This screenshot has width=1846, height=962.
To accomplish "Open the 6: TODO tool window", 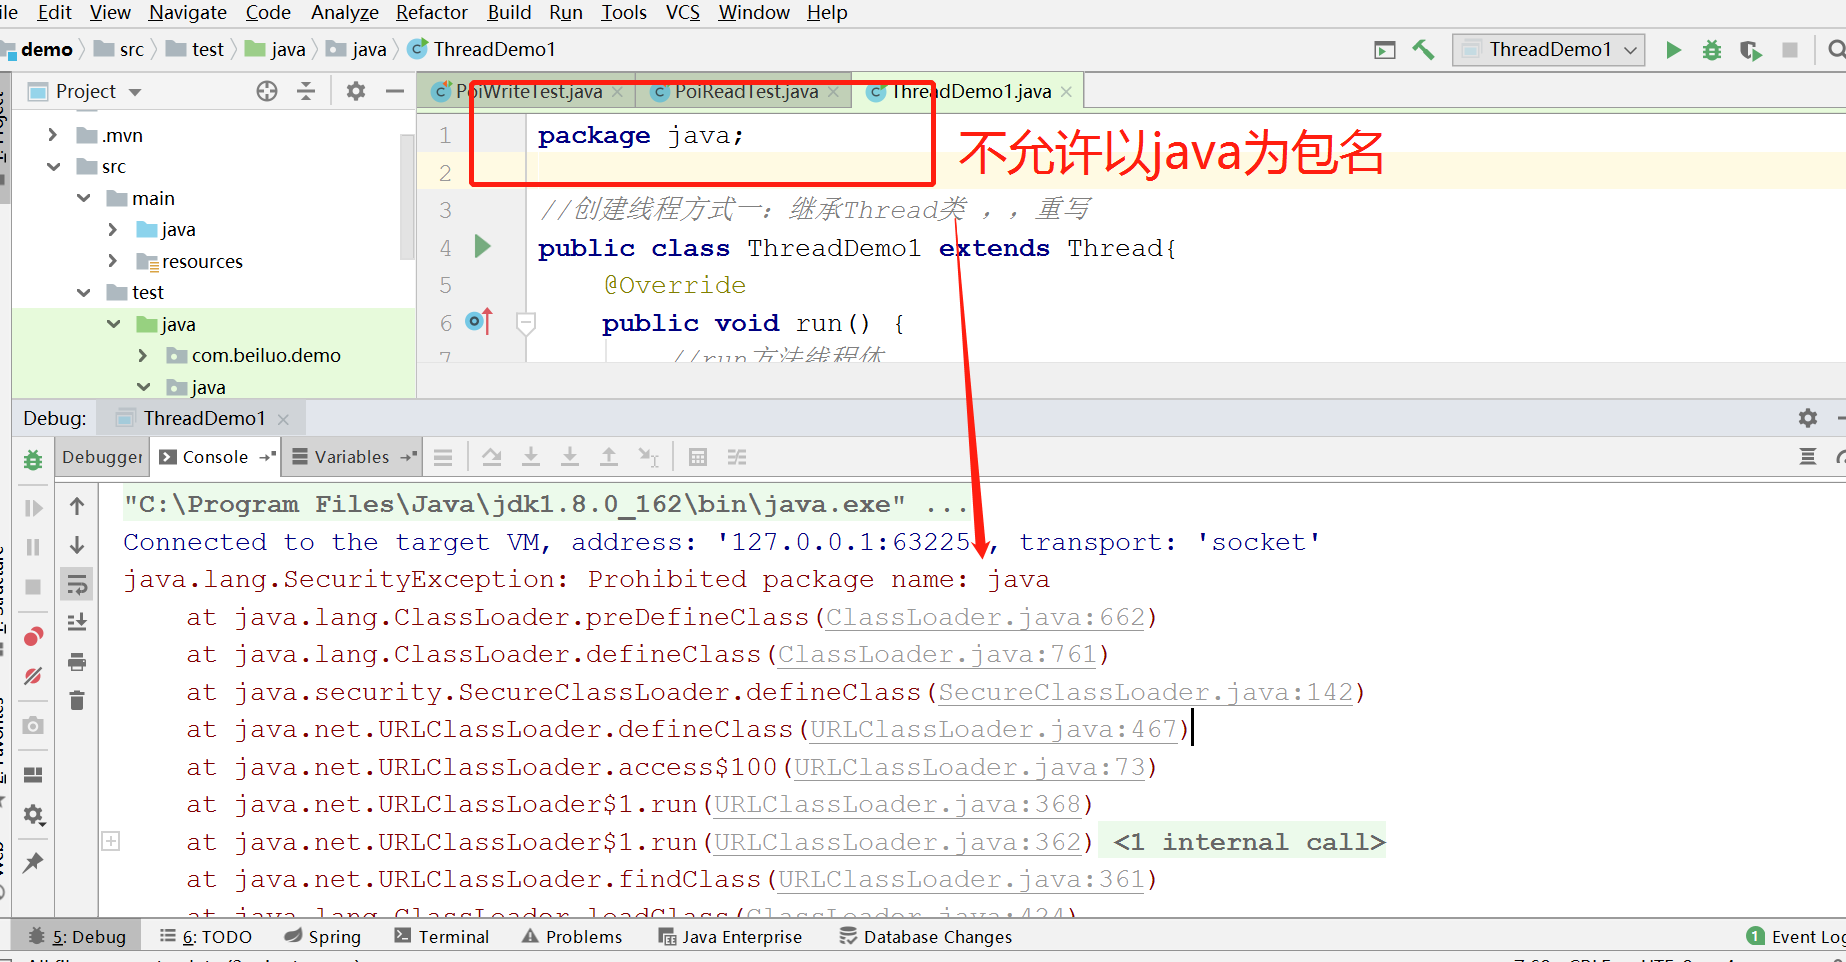I will pos(206,937).
